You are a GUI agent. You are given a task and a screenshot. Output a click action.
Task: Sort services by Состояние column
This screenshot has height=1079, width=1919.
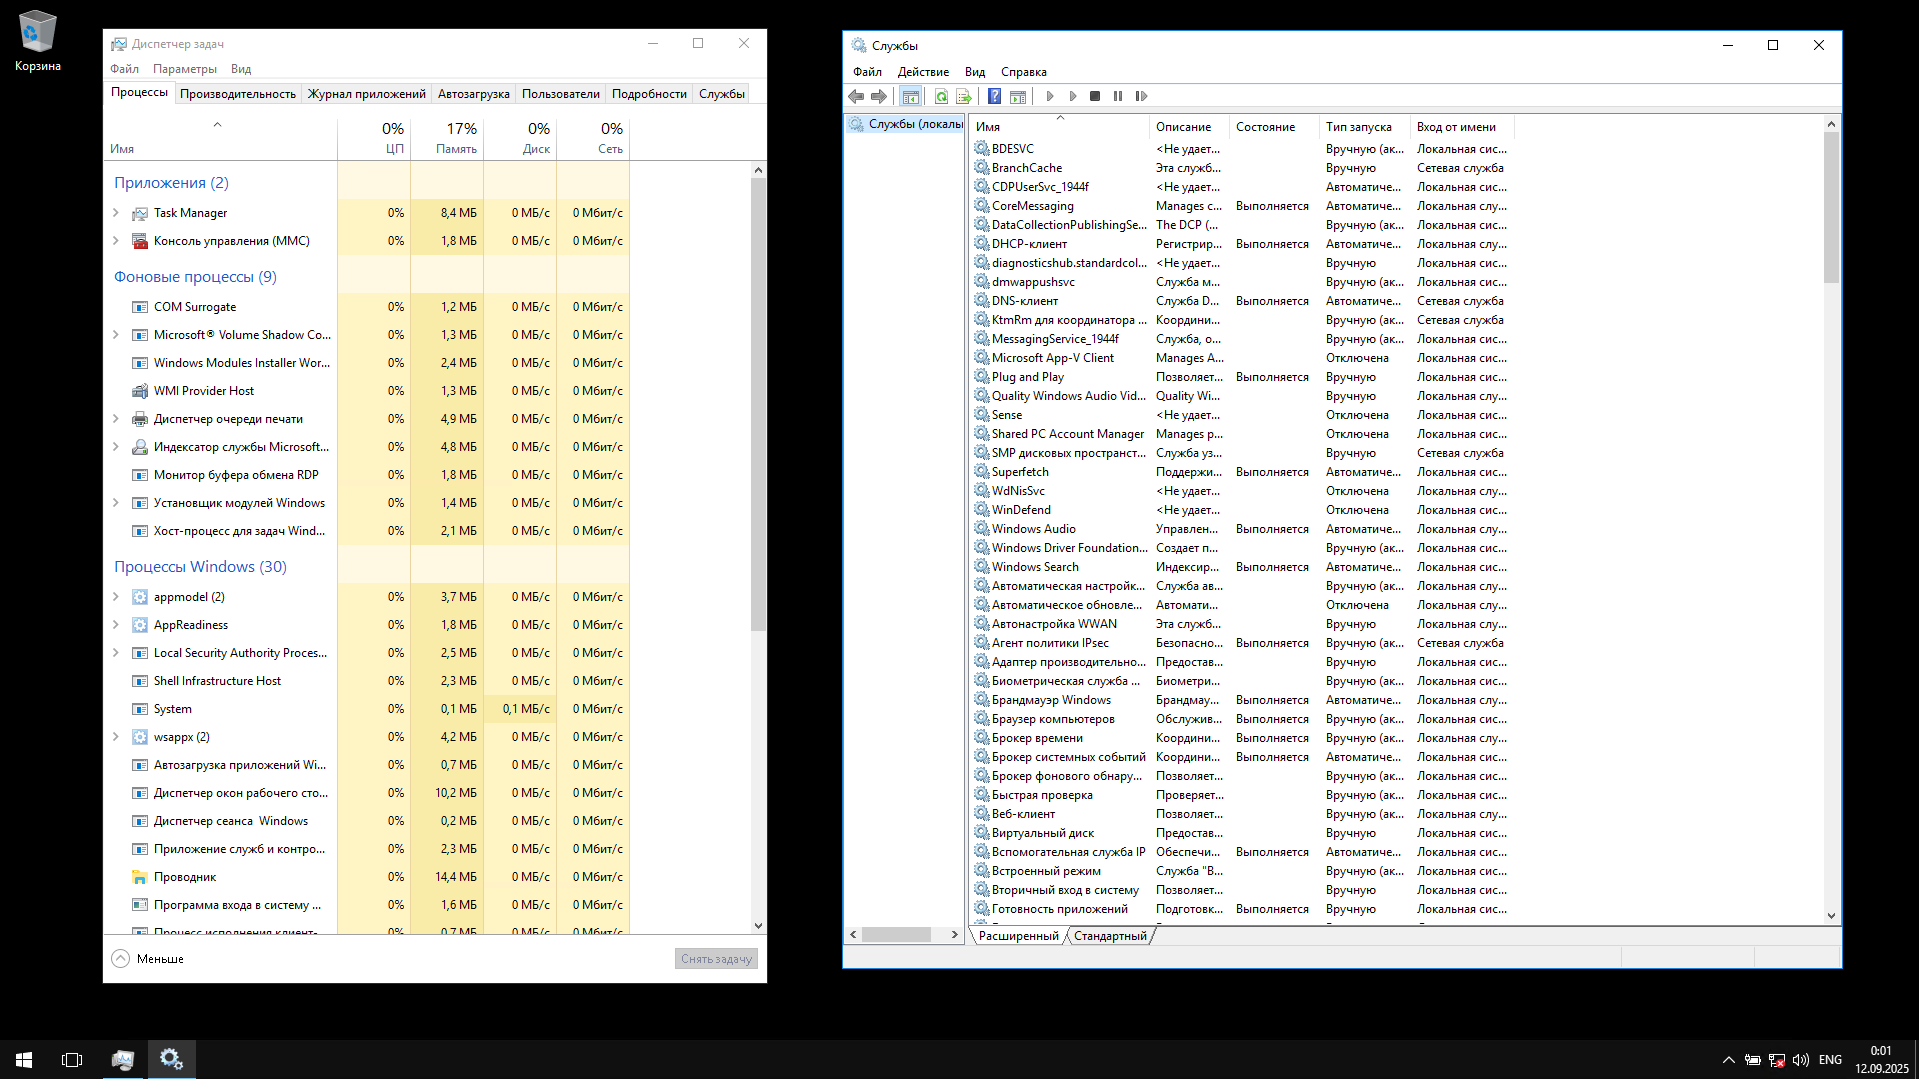tap(1274, 127)
